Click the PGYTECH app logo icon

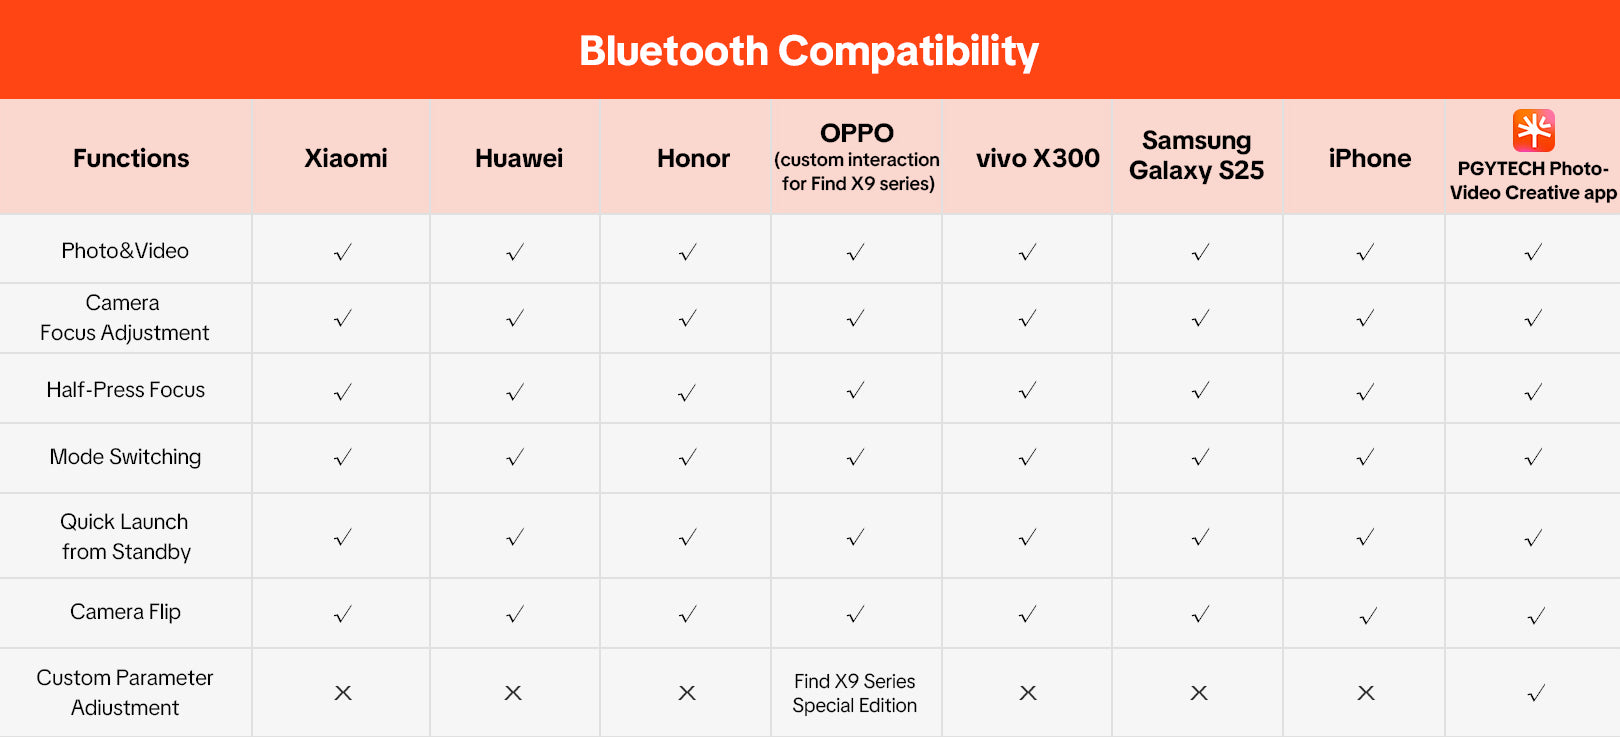point(1533,130)
